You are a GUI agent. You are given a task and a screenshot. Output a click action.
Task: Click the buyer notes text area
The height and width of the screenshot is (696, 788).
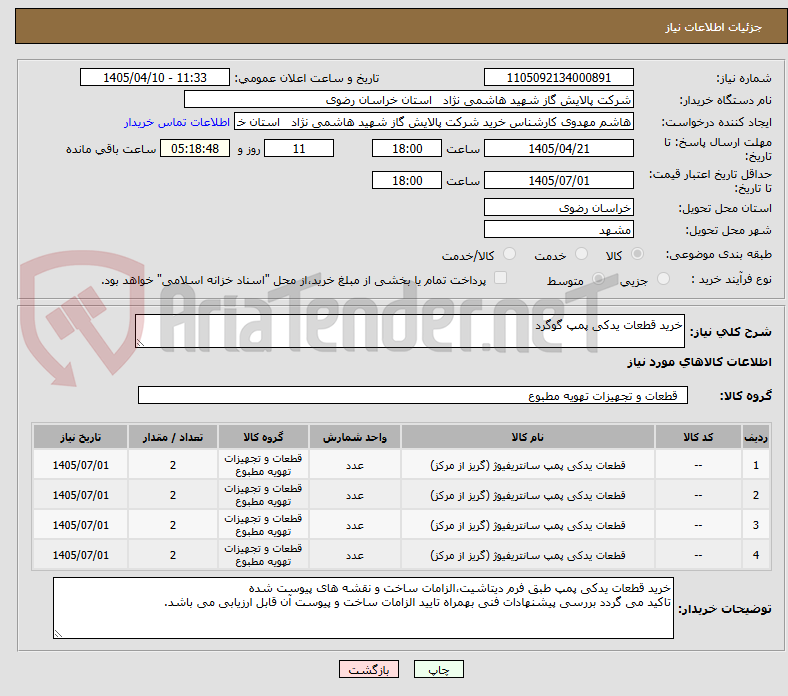click(363, 608)
